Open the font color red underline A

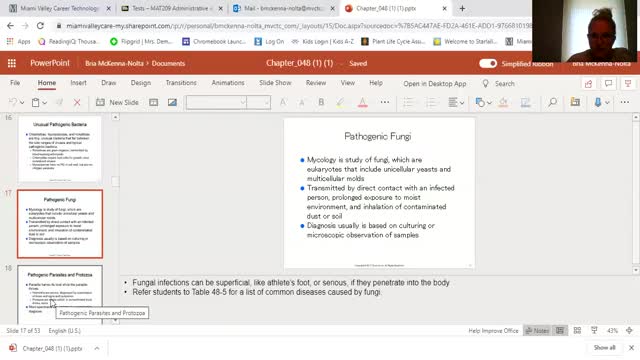pyautogui.click(x=362, y=102)
